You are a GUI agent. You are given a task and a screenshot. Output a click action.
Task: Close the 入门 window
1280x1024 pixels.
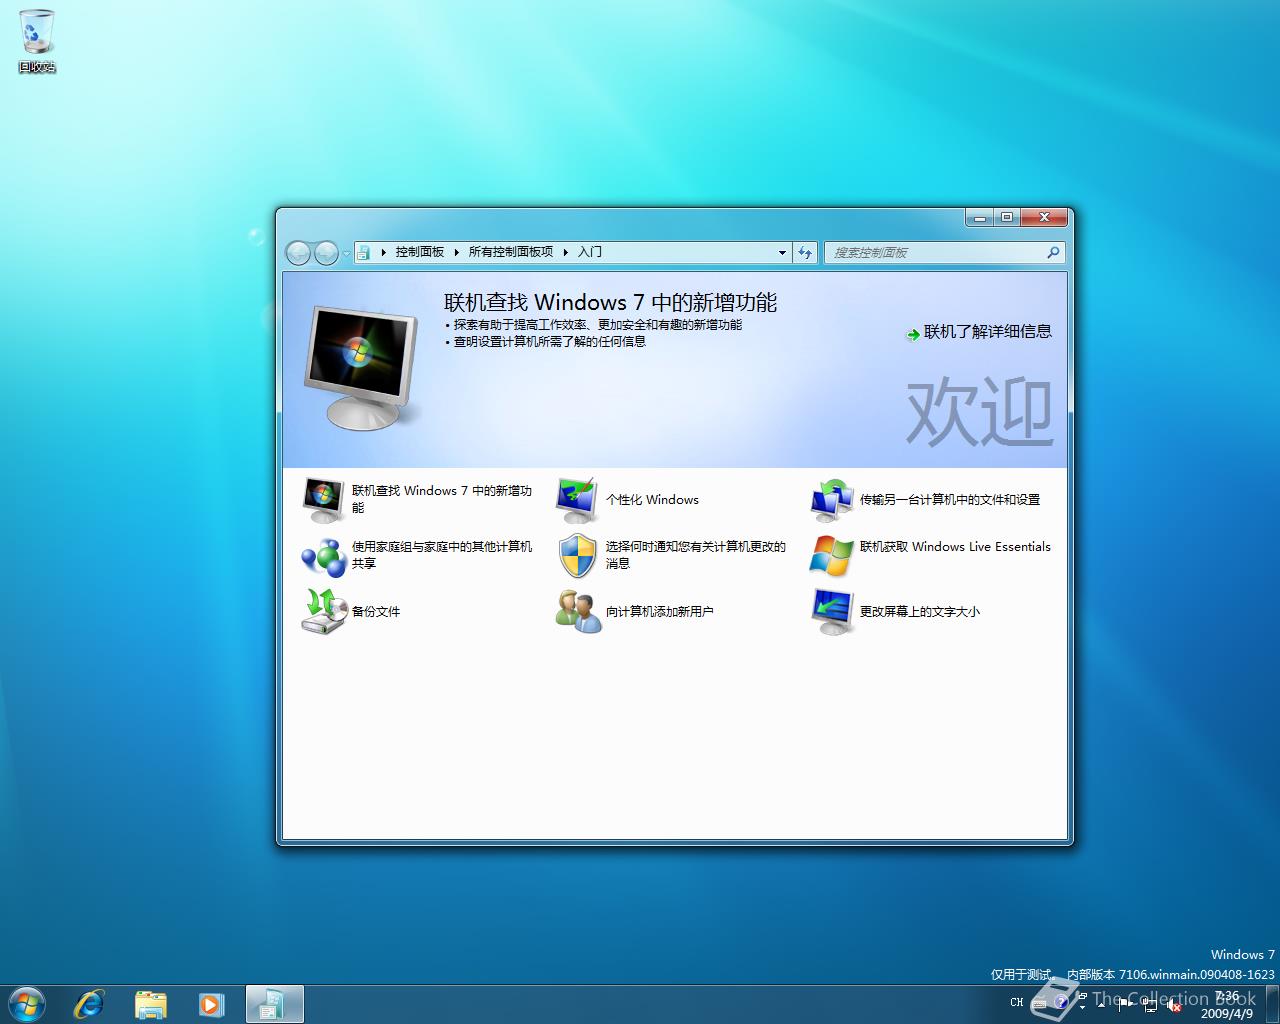pos(1044,217)
